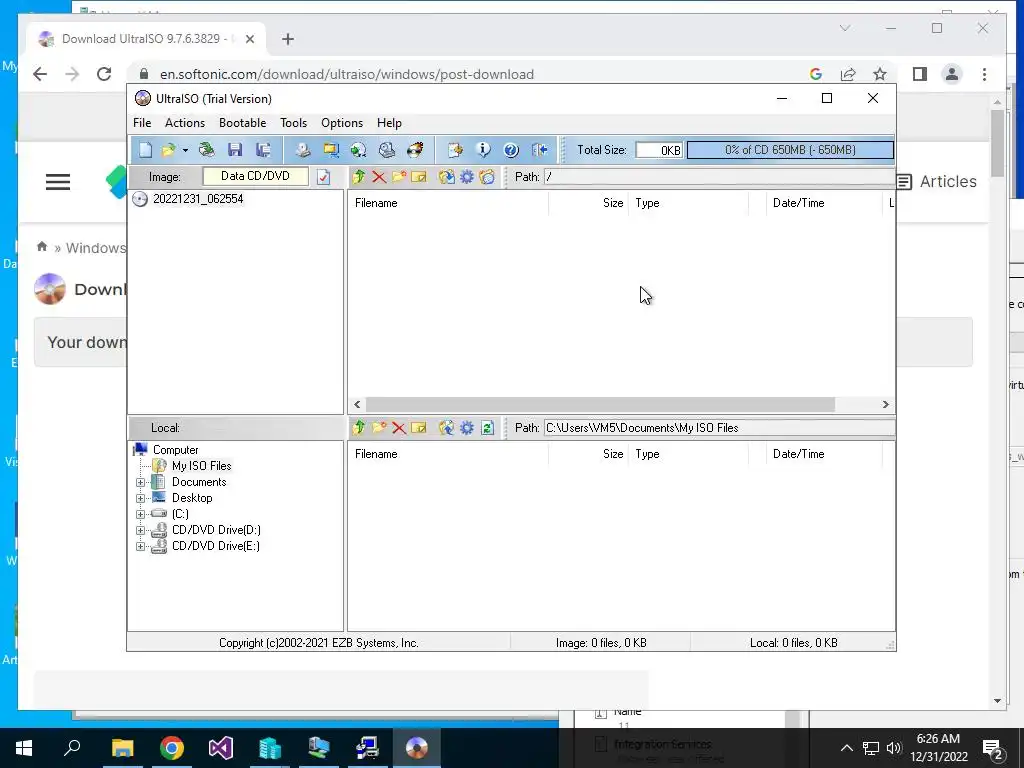Expand the (C:) drive tree node
The image size is (1024, 768).
[x=140, y=515]
